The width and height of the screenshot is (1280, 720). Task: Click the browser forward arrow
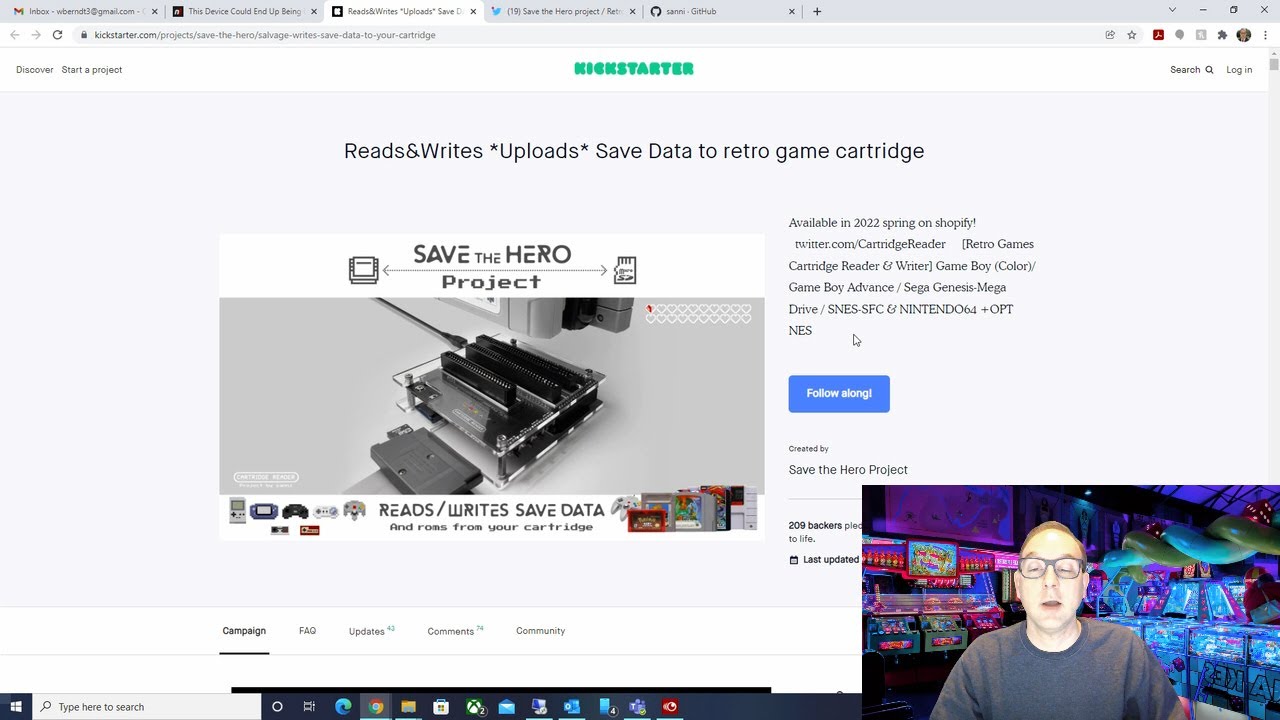tap(36, 35)
